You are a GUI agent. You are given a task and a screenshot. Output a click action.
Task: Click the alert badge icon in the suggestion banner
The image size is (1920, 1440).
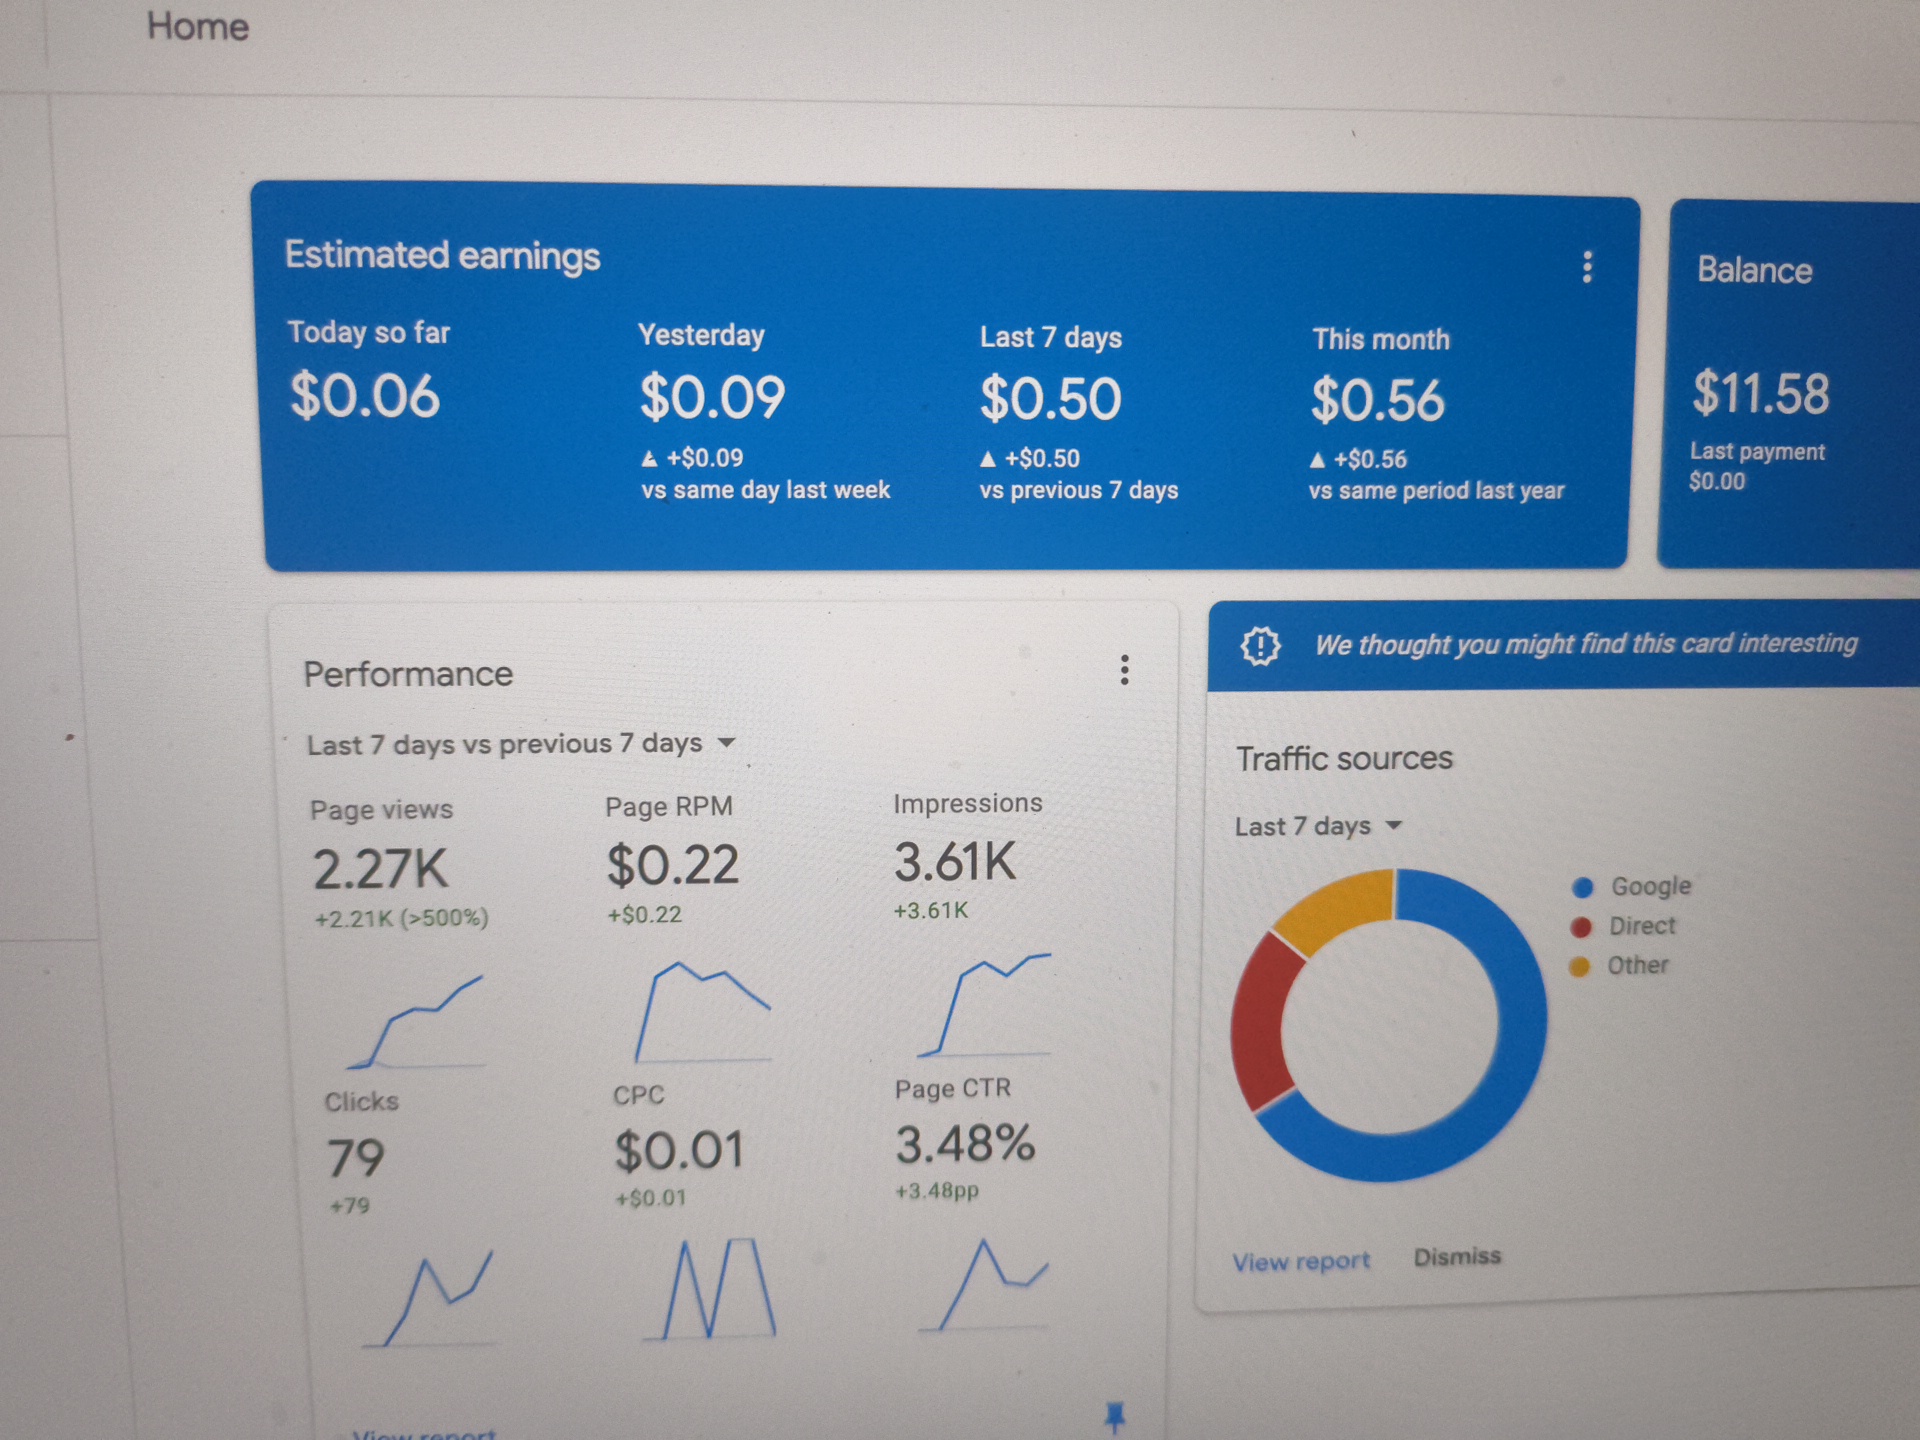[1260, 646]
